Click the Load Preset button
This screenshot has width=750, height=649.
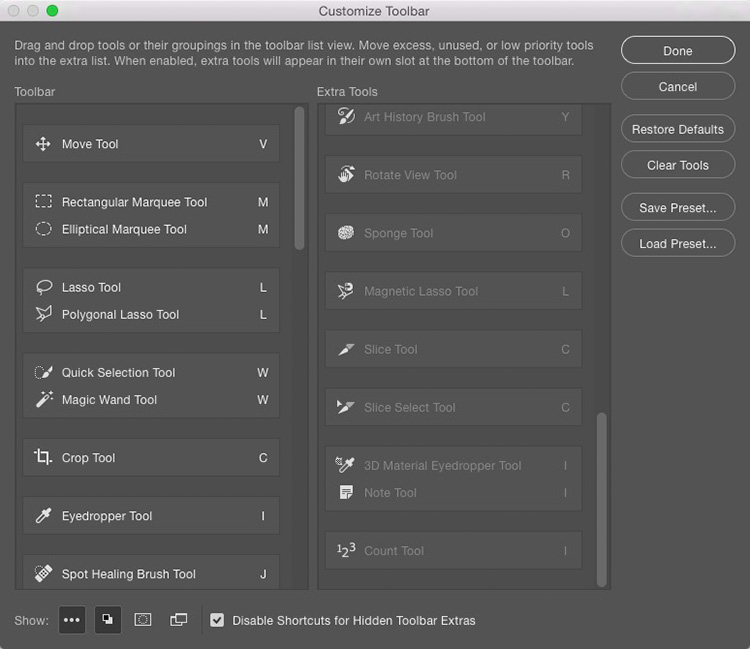coord(677,244)
